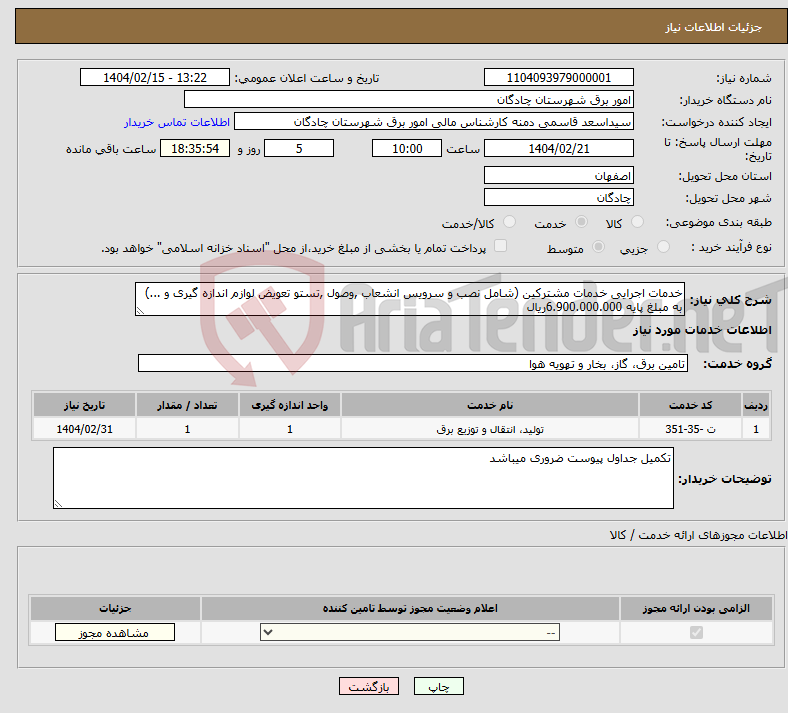Click the الزامی بودن ارائه مجوز header

(696, 608)
